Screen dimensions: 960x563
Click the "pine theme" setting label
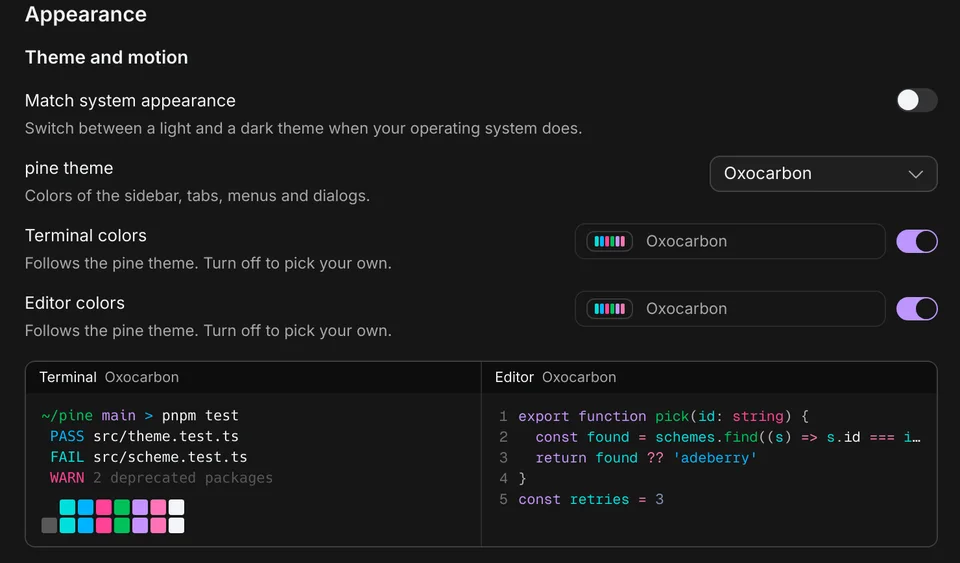point(69,168)
